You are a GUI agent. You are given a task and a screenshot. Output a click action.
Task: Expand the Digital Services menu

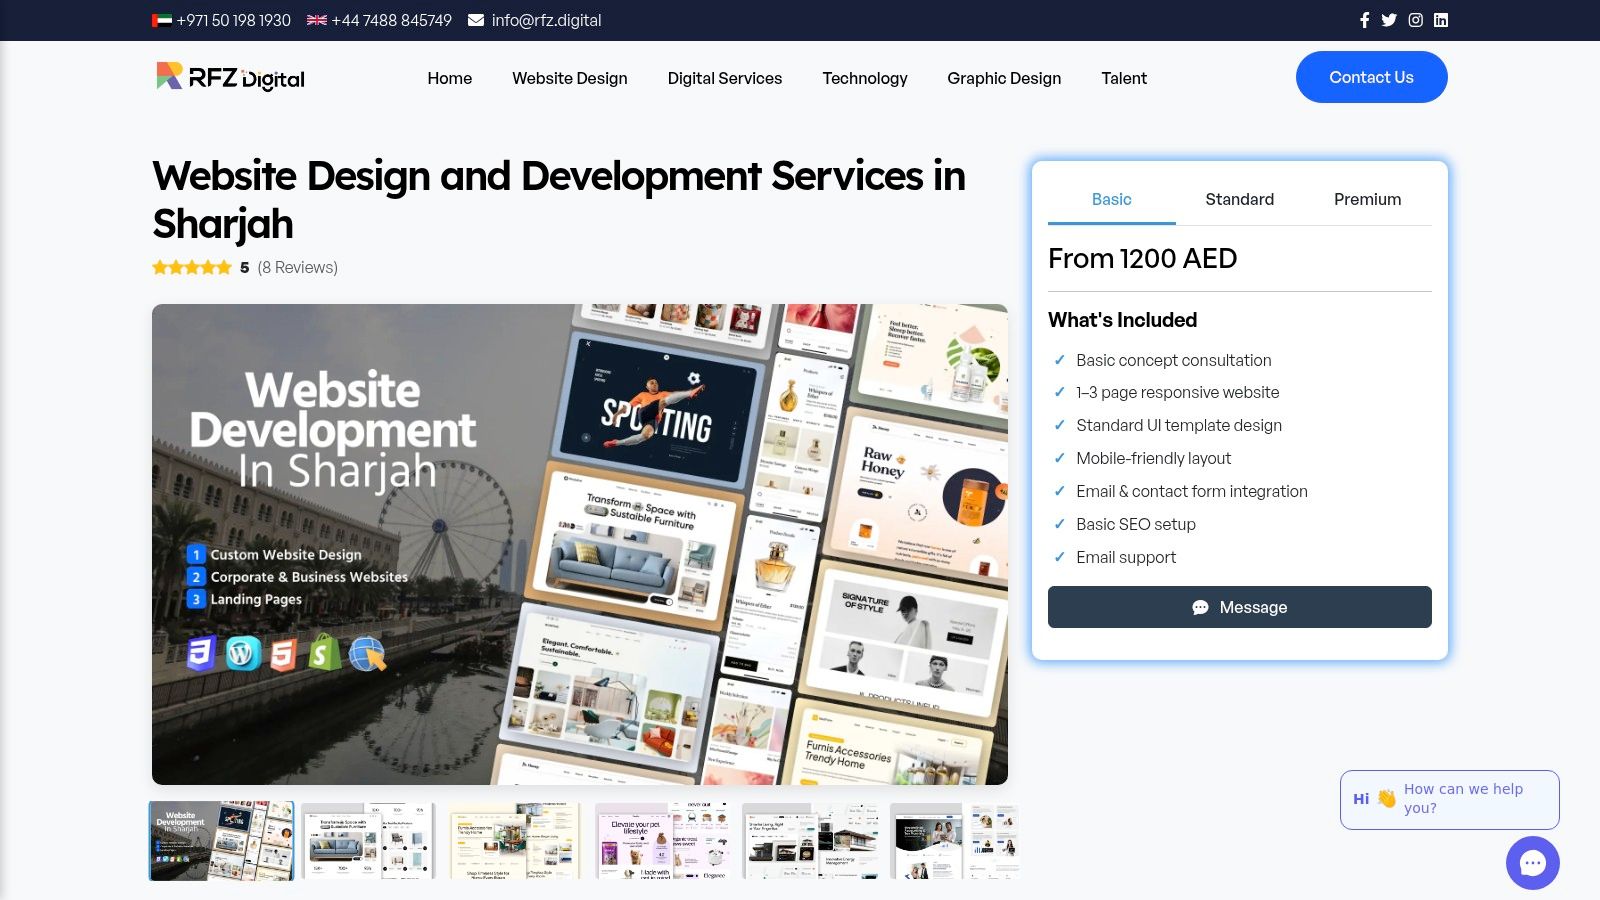(724, 78)
